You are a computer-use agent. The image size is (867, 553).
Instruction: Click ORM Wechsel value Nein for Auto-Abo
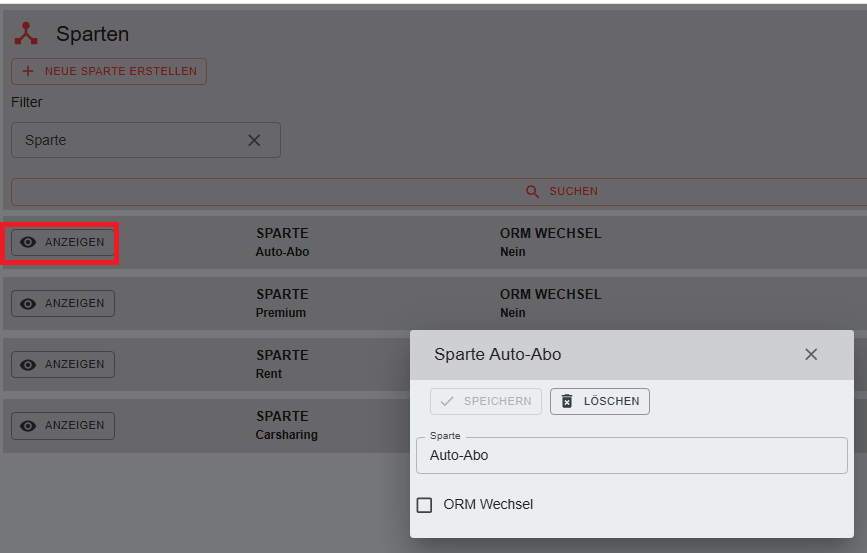point(512,252)
